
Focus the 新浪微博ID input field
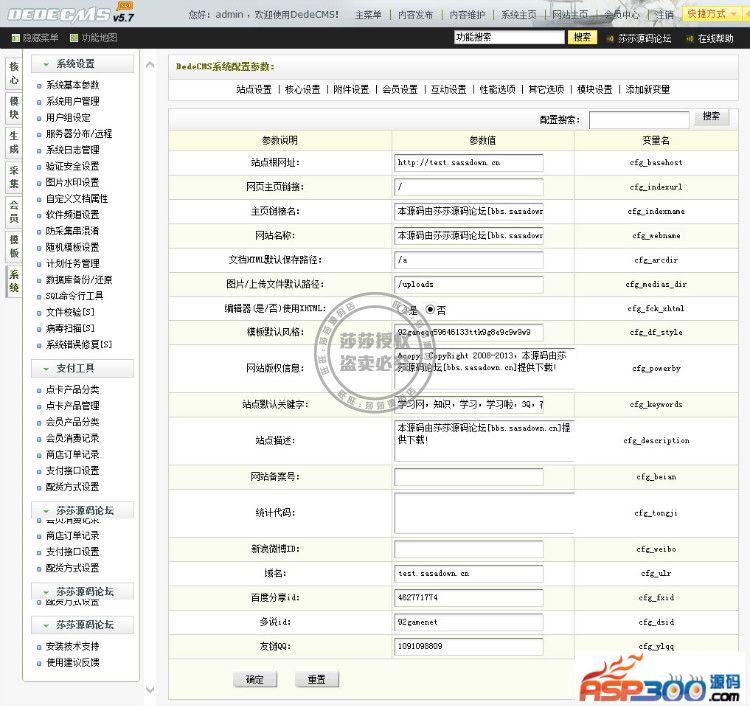click(469, 549)
